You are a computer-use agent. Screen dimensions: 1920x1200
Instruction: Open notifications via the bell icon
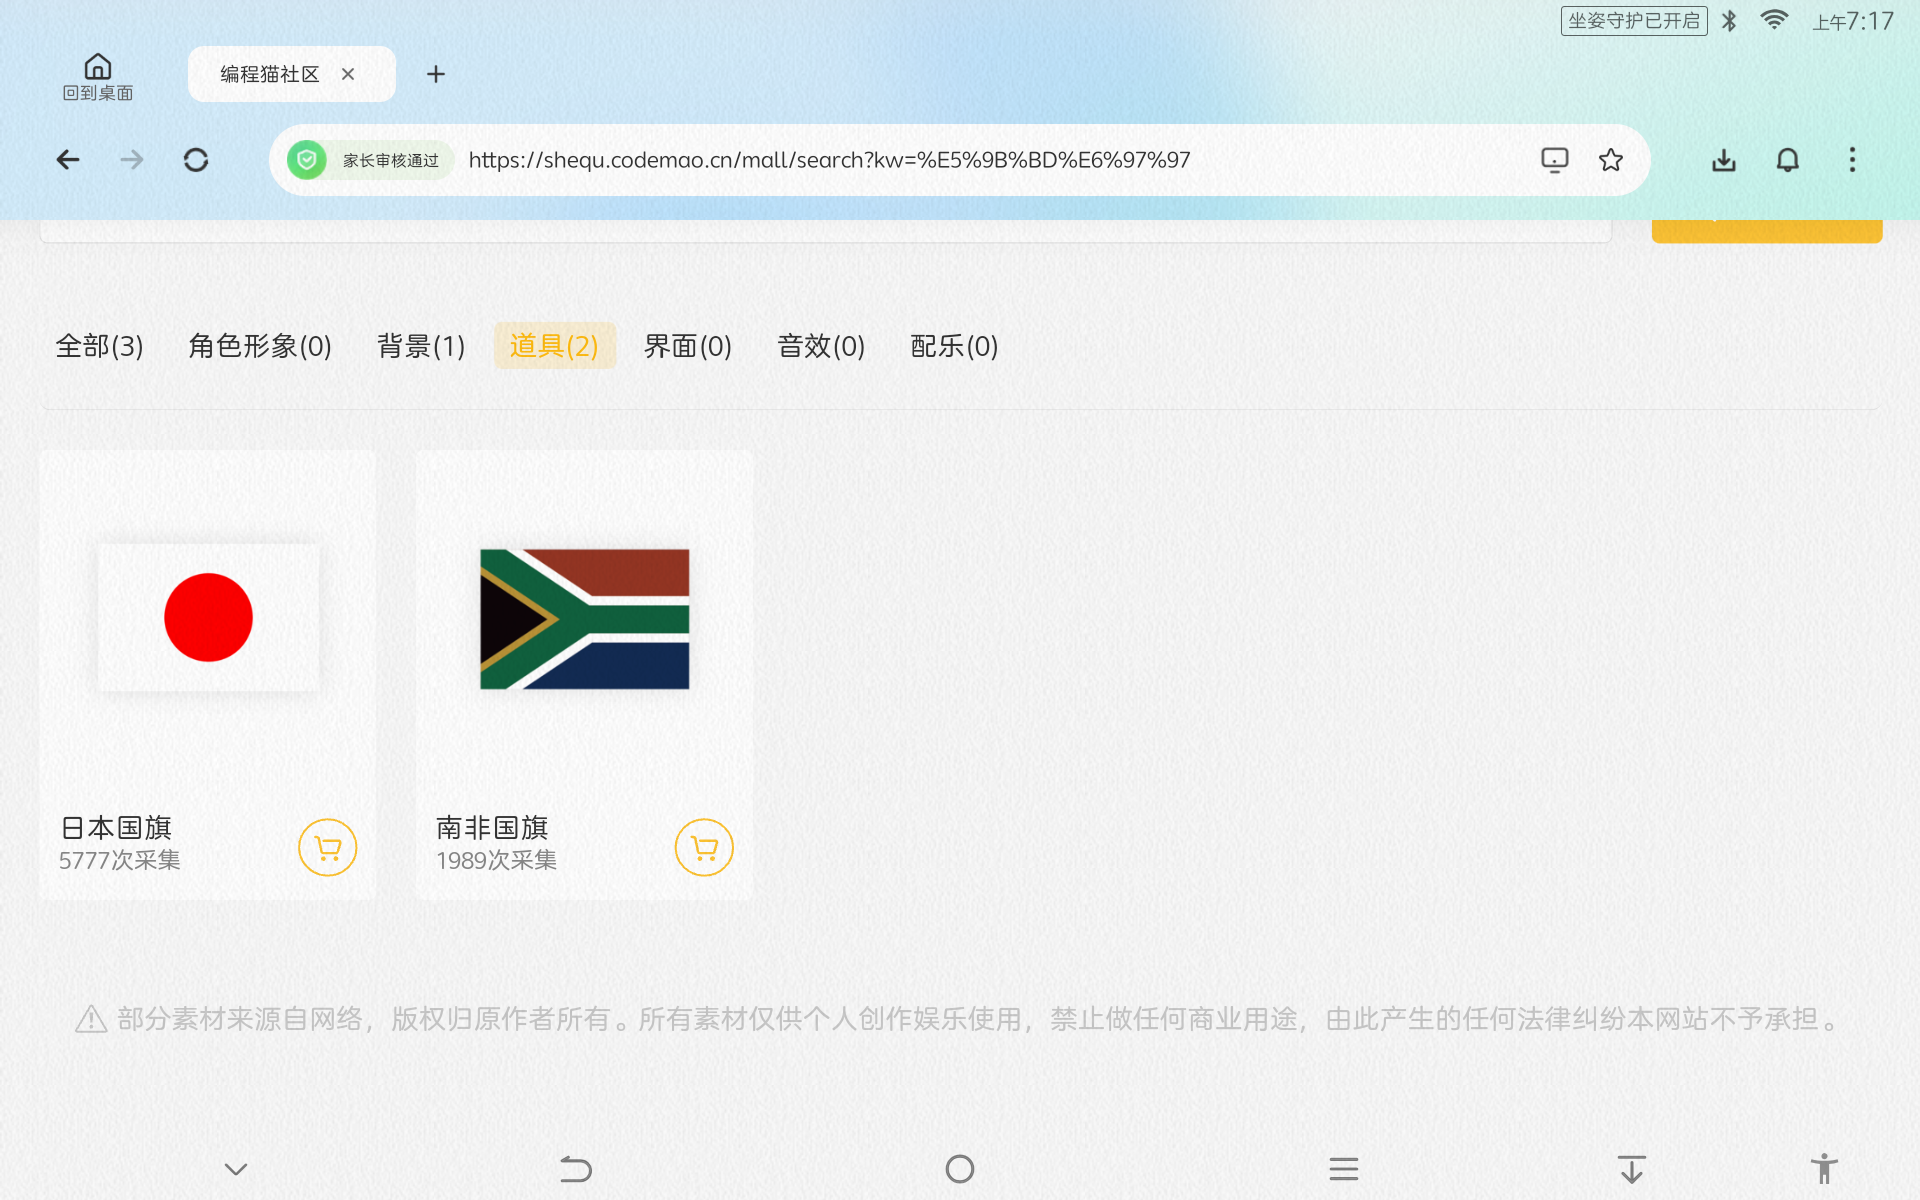tap(1788, 160)
